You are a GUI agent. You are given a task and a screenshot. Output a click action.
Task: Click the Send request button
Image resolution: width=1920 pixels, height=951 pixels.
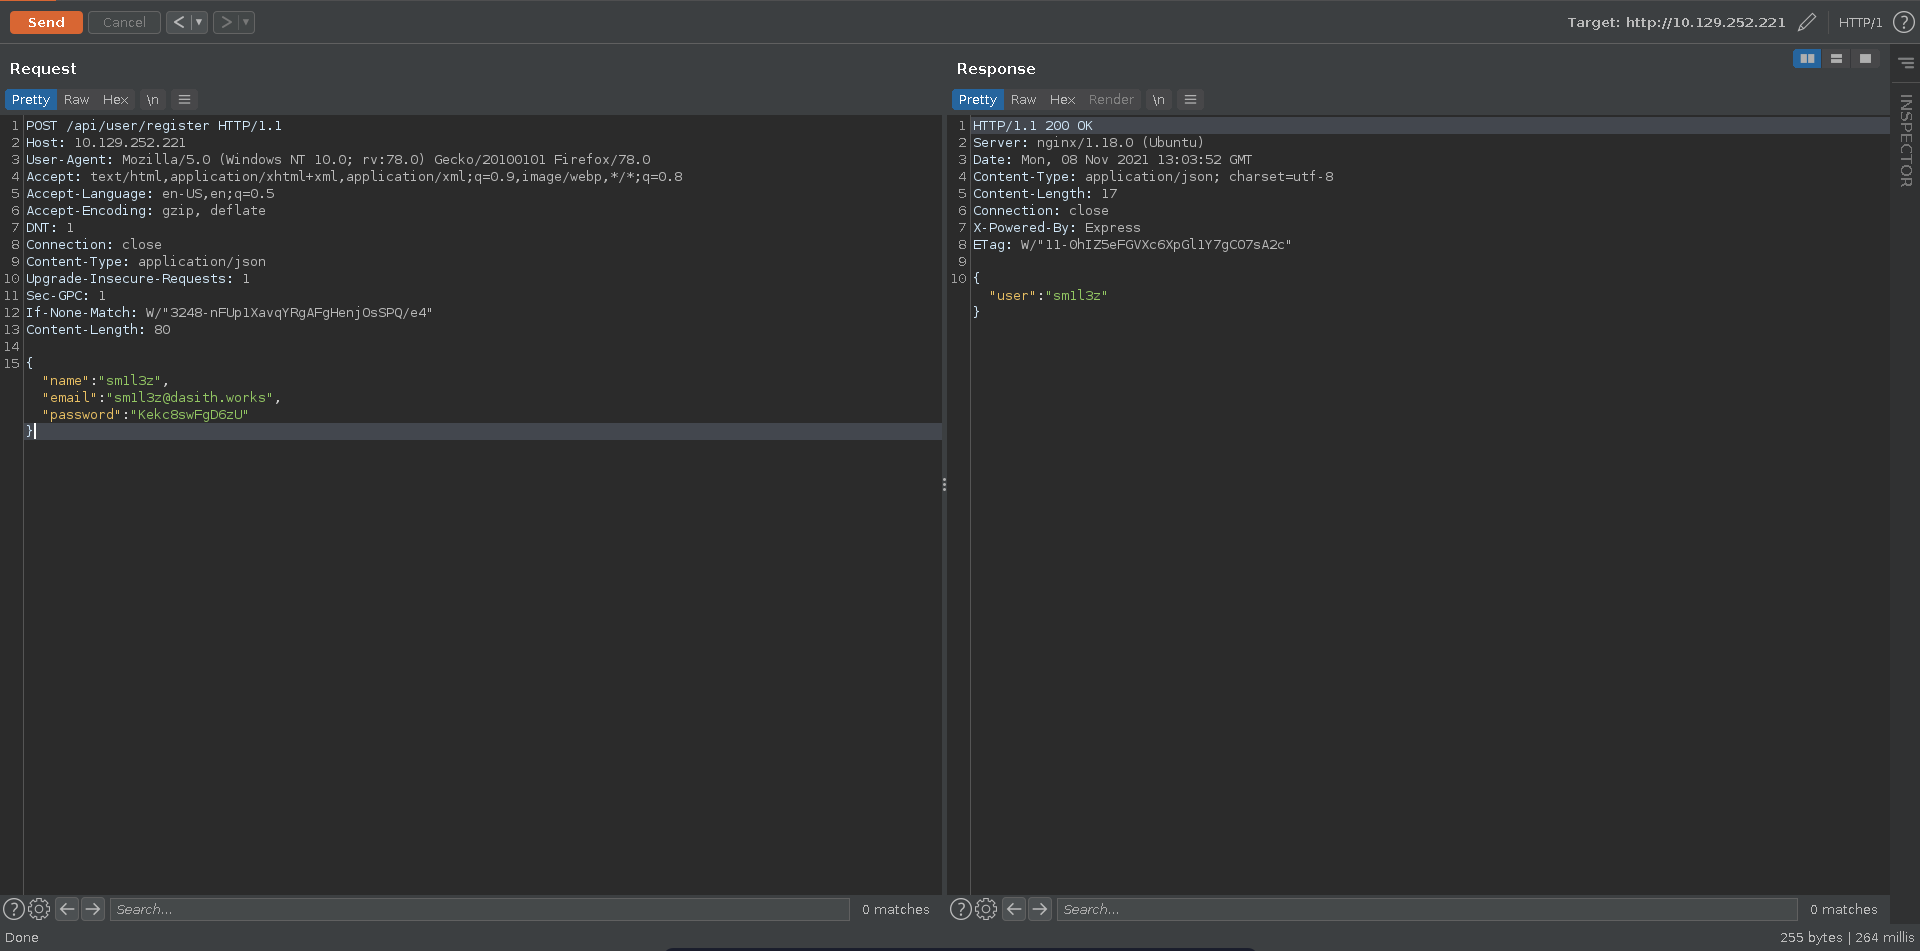coord(46,22)
